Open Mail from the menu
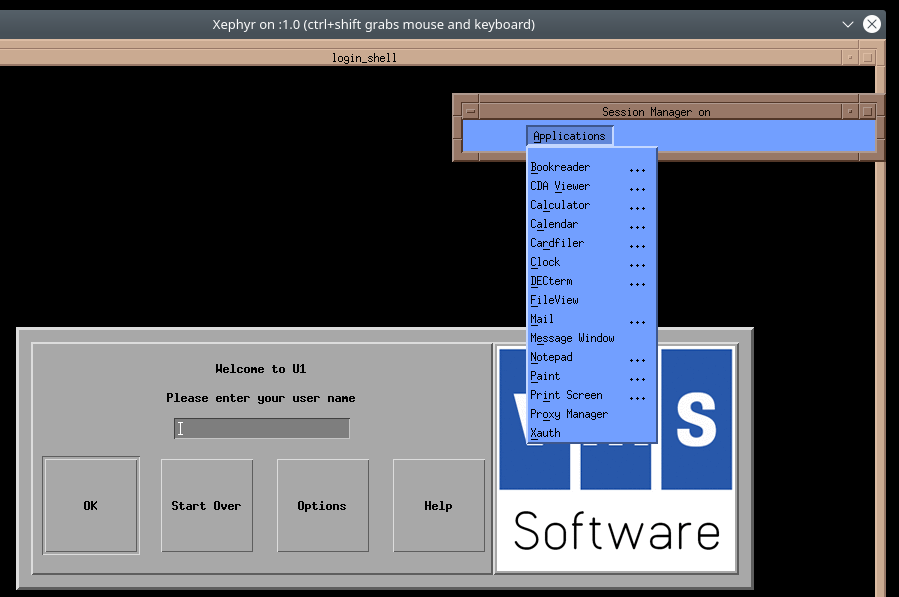 (542, 319)
